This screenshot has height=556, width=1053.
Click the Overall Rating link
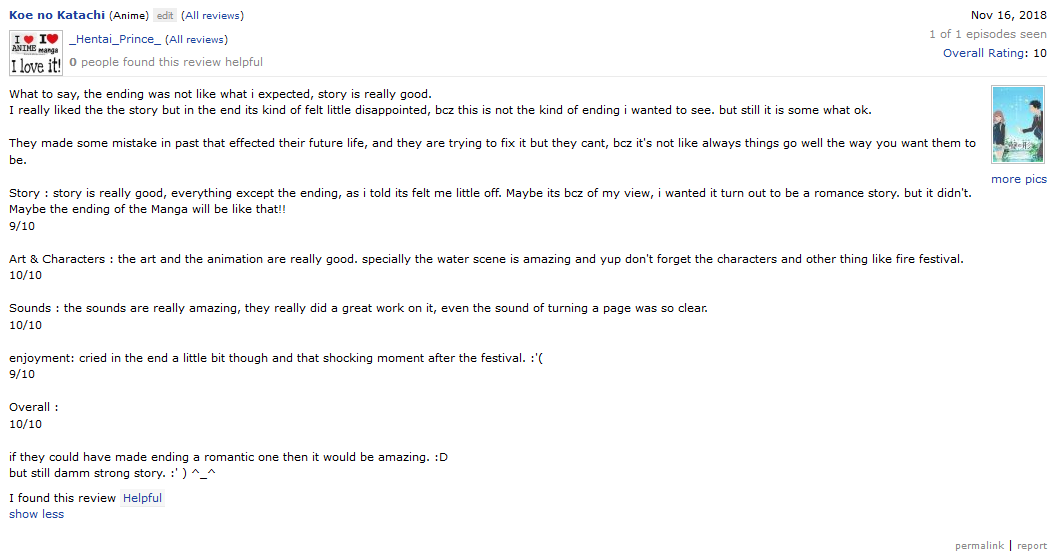pos(985,53)
